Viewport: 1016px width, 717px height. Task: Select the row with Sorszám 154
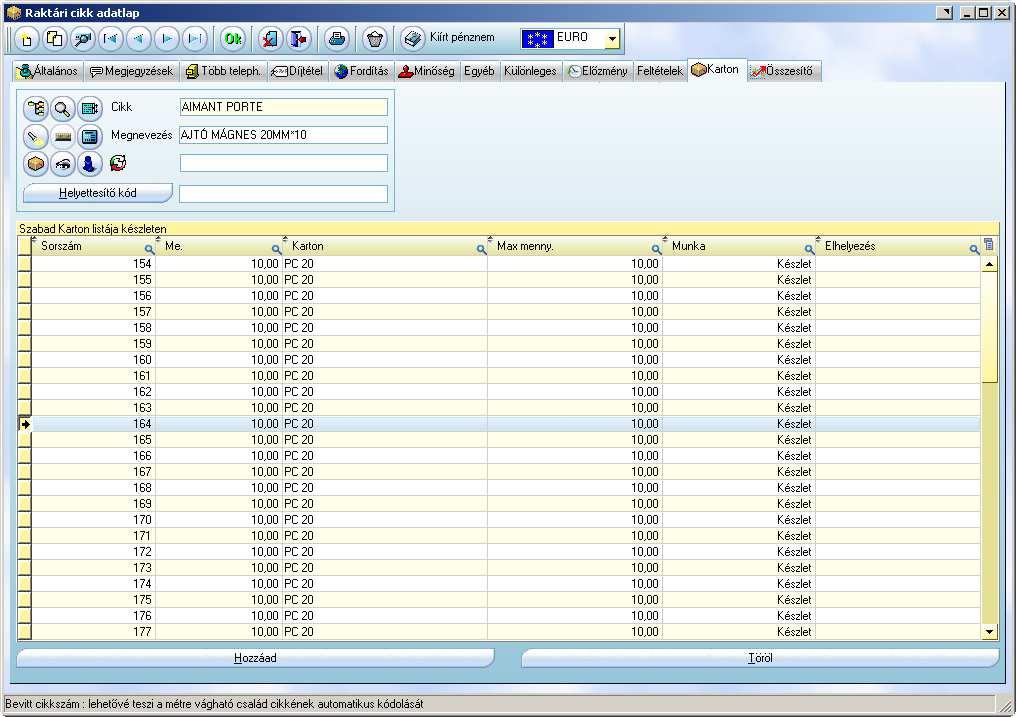499,264
